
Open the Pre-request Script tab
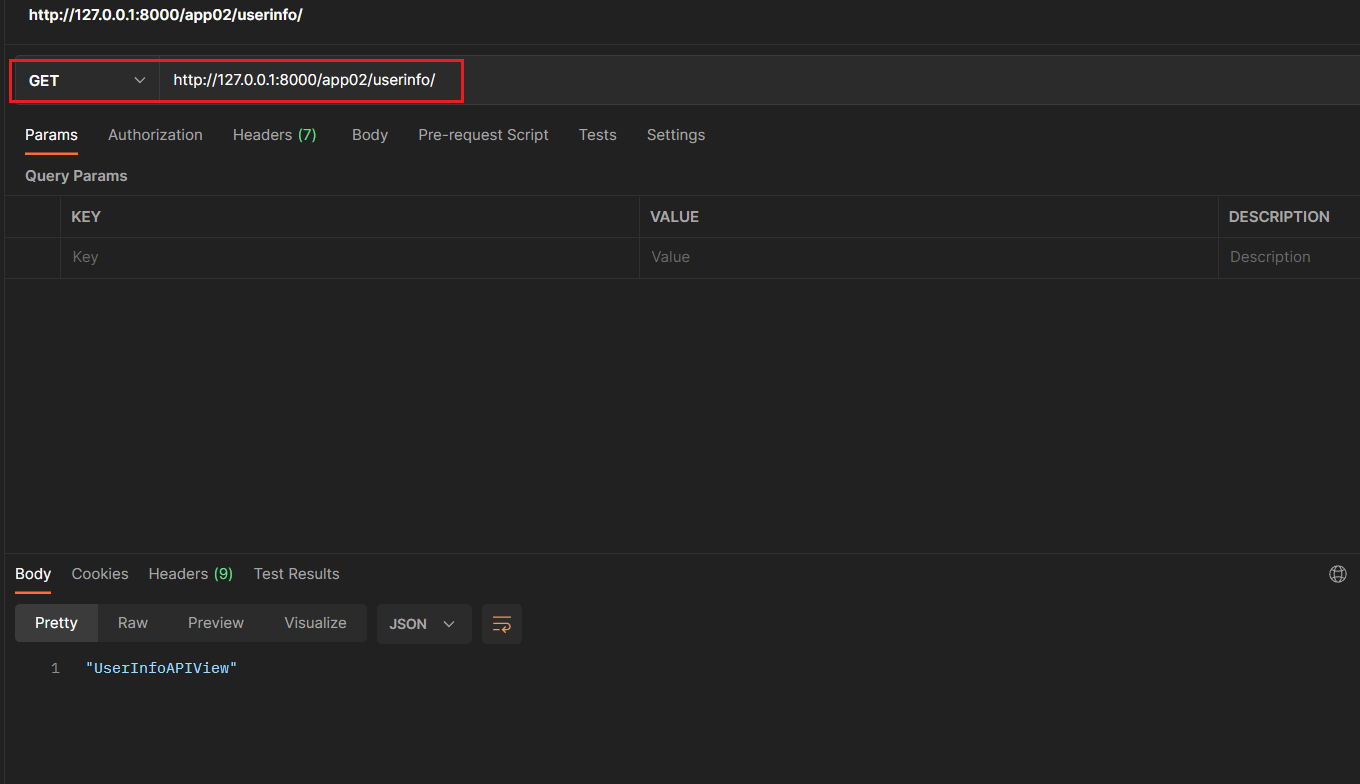483,135
